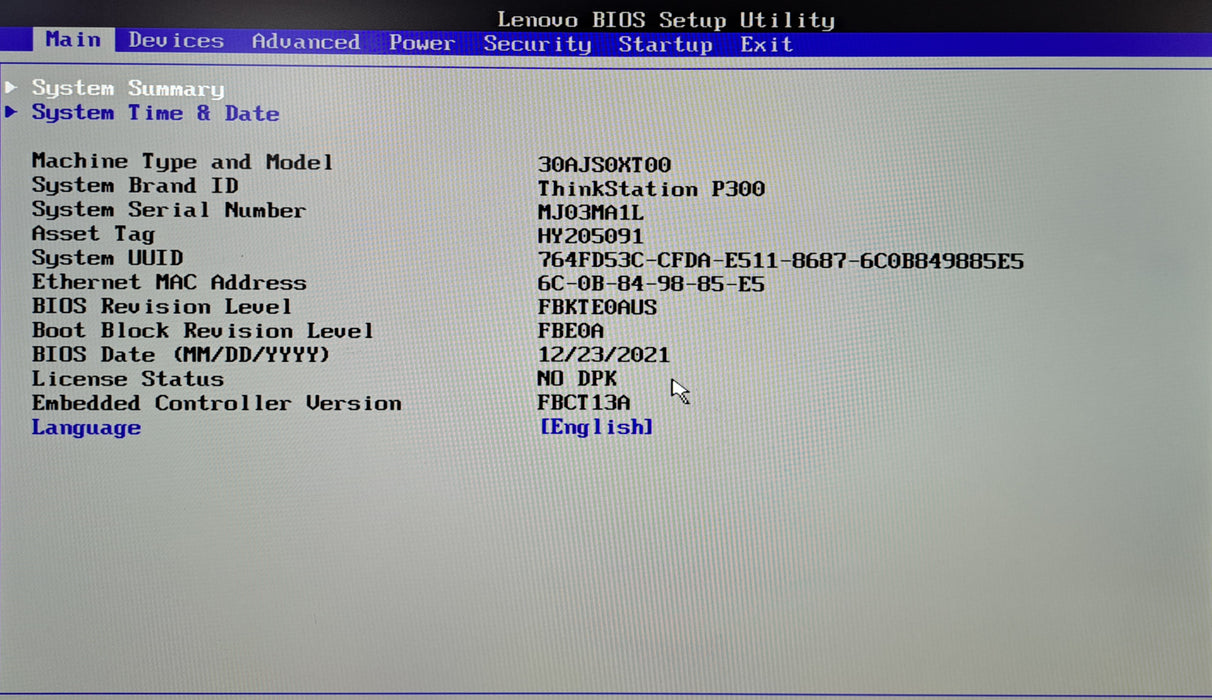Screen dimensions: 1212x700
Task: Select license value NO DPK
Action: 577,379
